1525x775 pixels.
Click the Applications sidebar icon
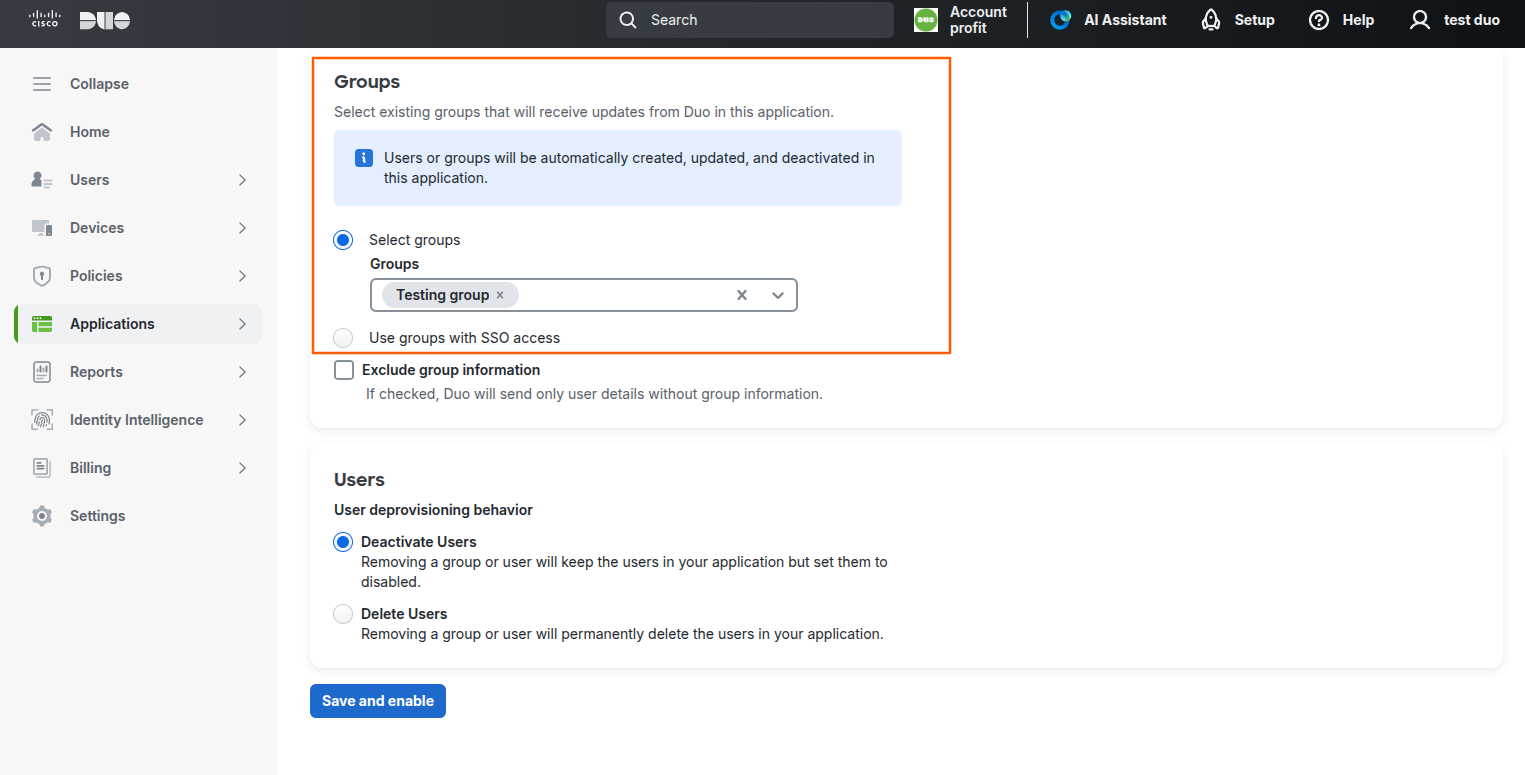click(42, 324)
